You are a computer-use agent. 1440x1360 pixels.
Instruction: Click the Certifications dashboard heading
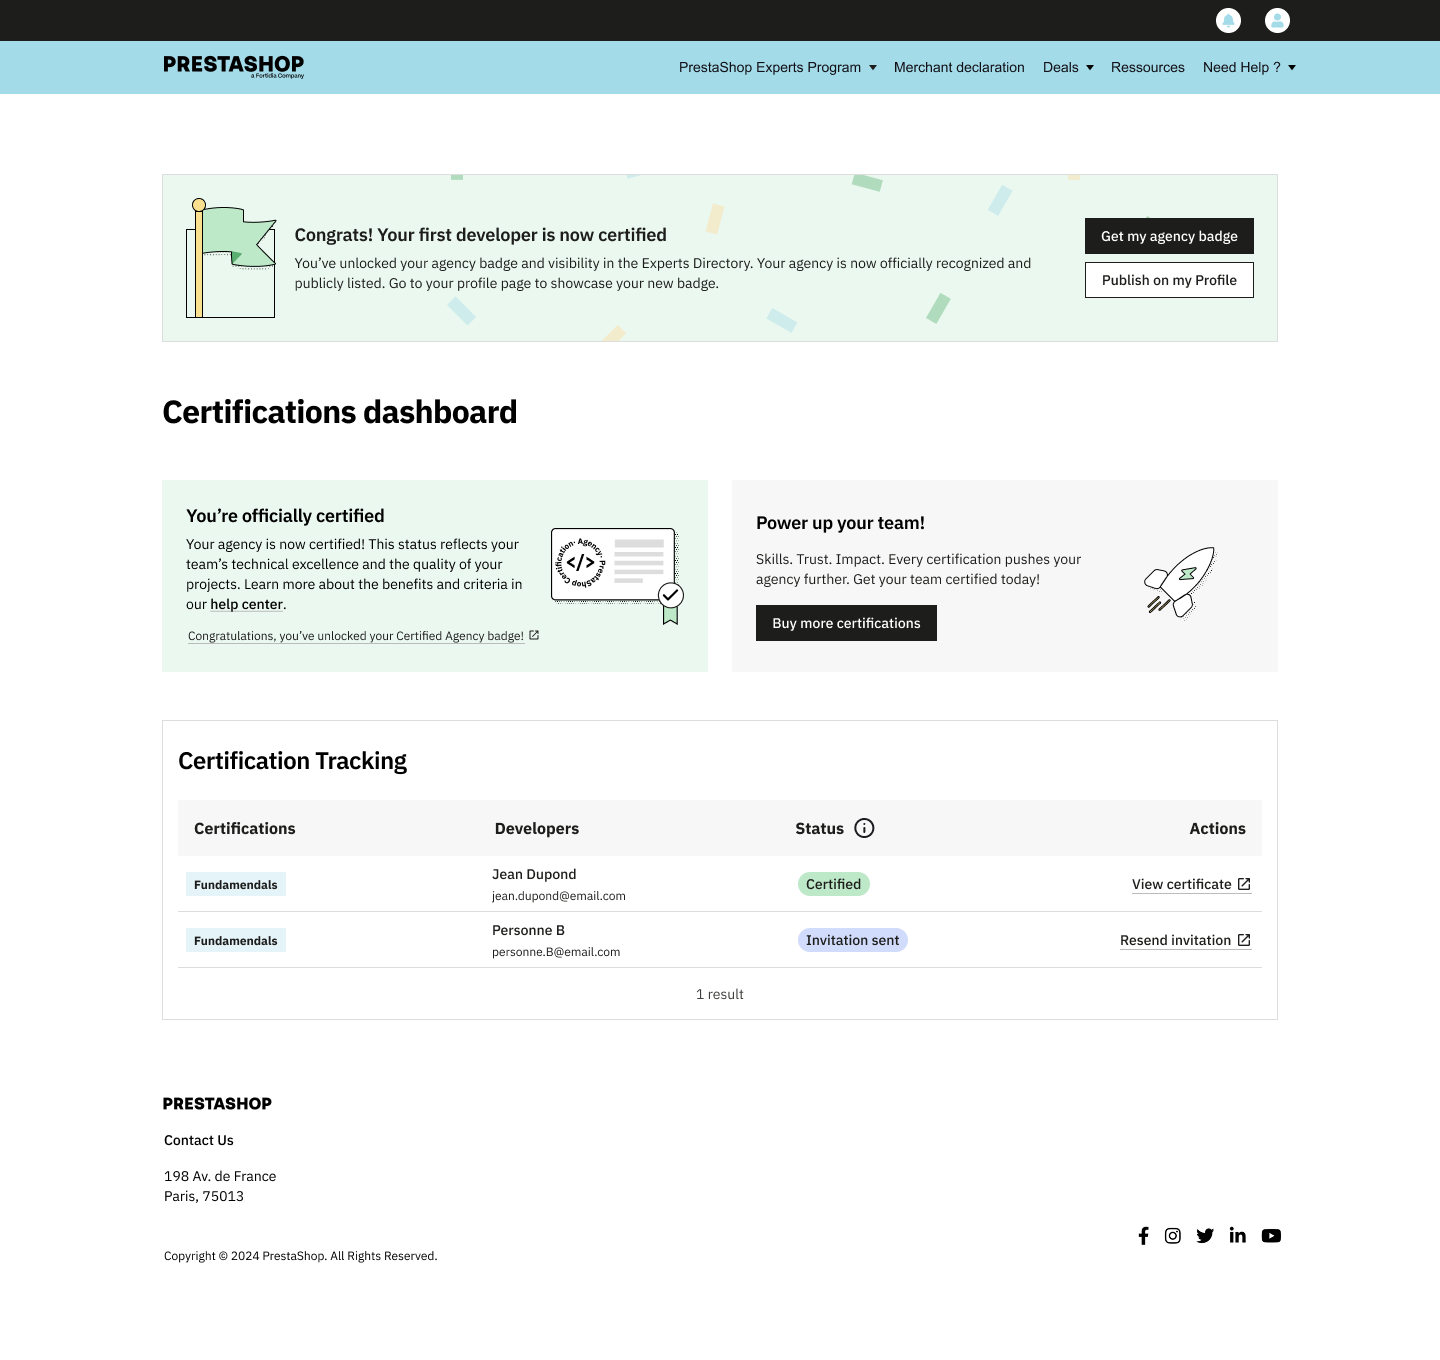point(340,412)
